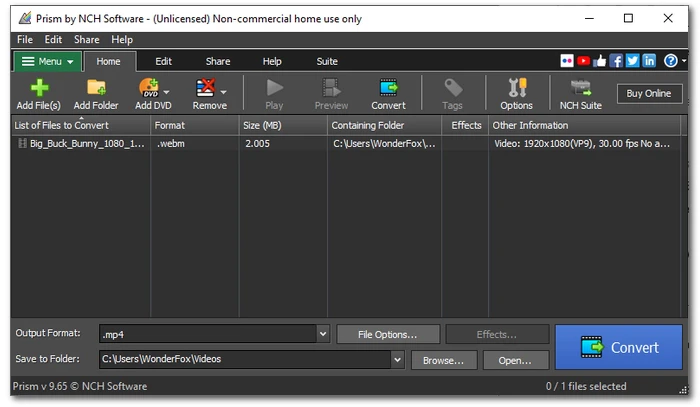Click the Containing Folder column header

pyautogui.click(x=384, y=125)
